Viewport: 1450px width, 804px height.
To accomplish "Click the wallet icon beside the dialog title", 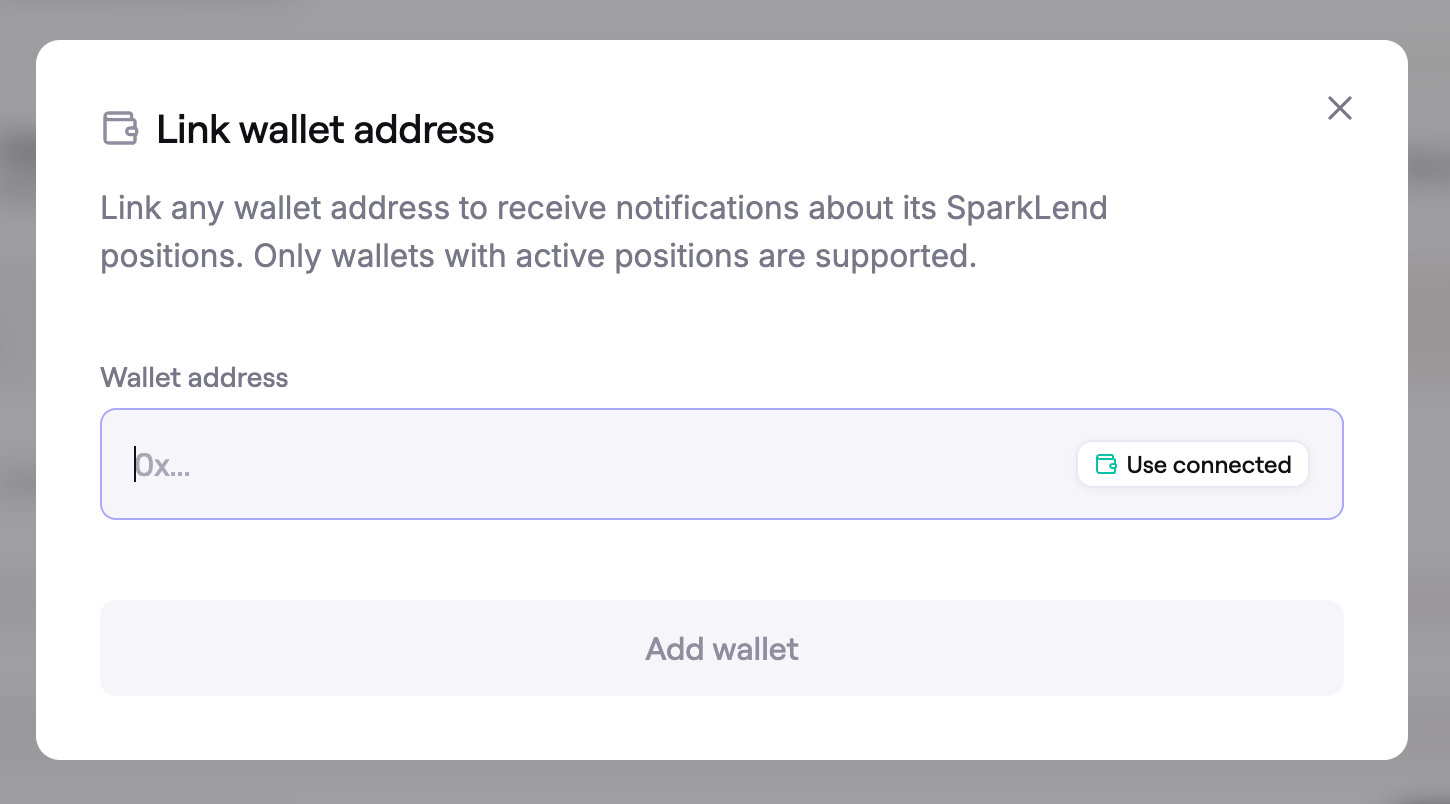I will pyautogui.click(x=120, y=129).
